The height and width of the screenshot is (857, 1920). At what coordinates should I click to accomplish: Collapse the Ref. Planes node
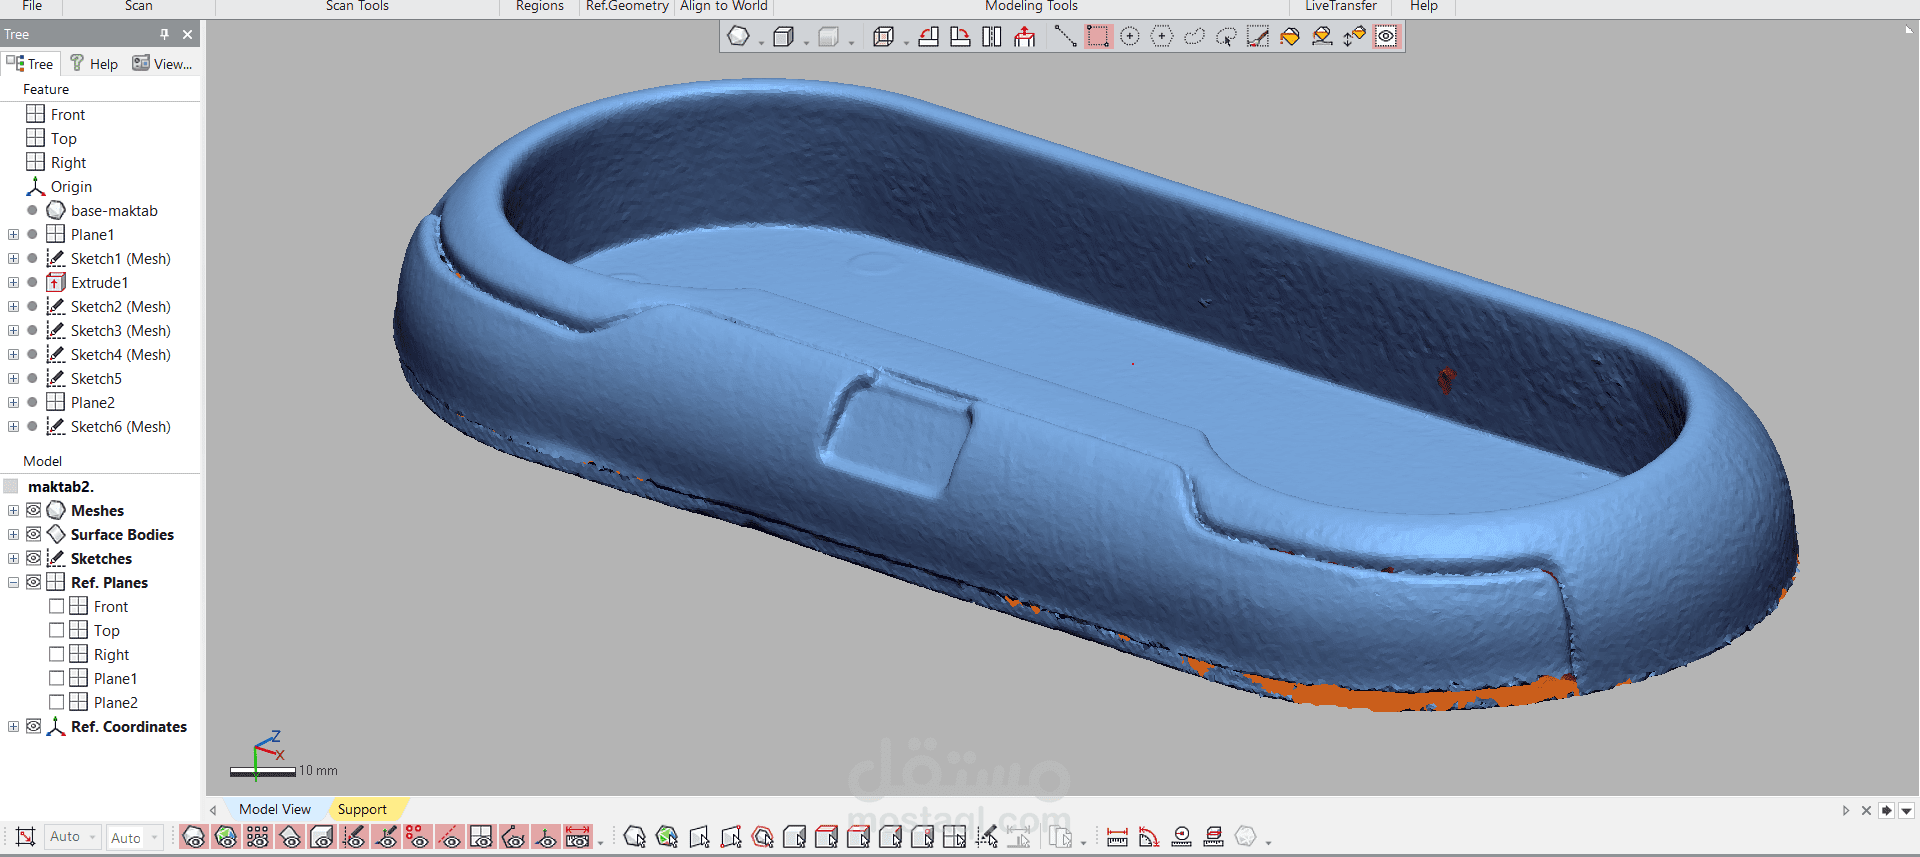pos(13,582)
